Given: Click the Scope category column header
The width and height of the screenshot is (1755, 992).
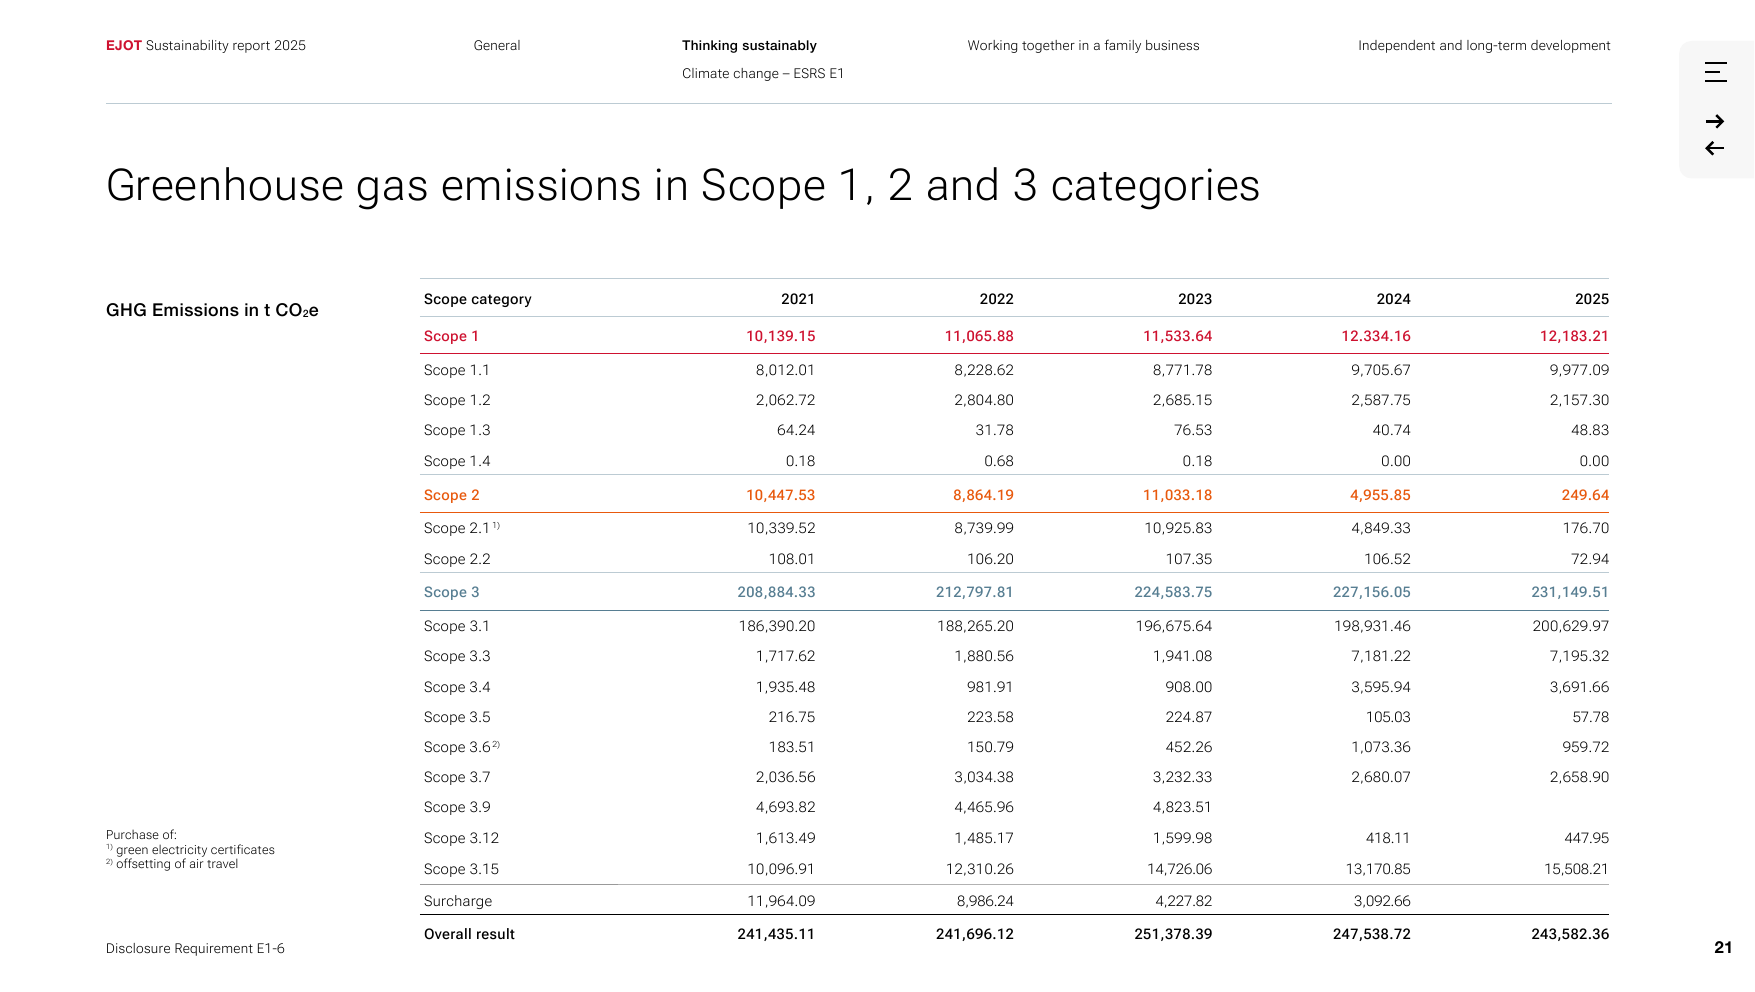Looking at the screenshot, I should [x=478, y=299].
